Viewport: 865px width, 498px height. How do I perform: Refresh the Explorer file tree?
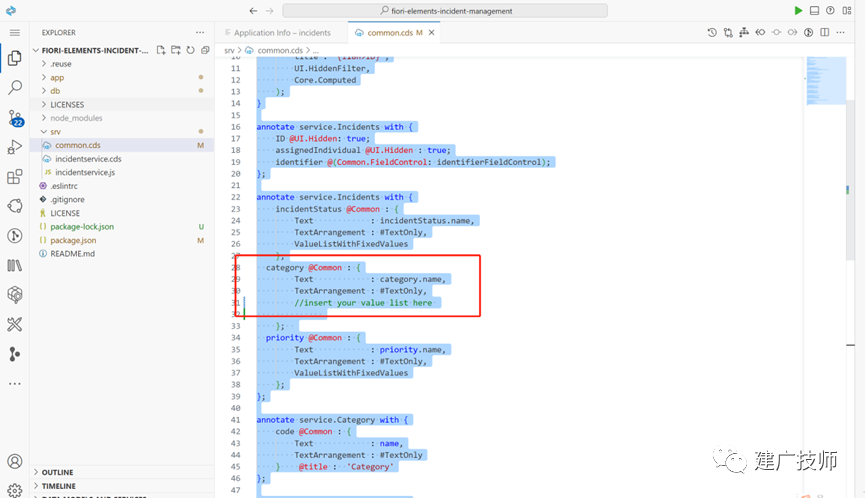[x=190, y=50]
